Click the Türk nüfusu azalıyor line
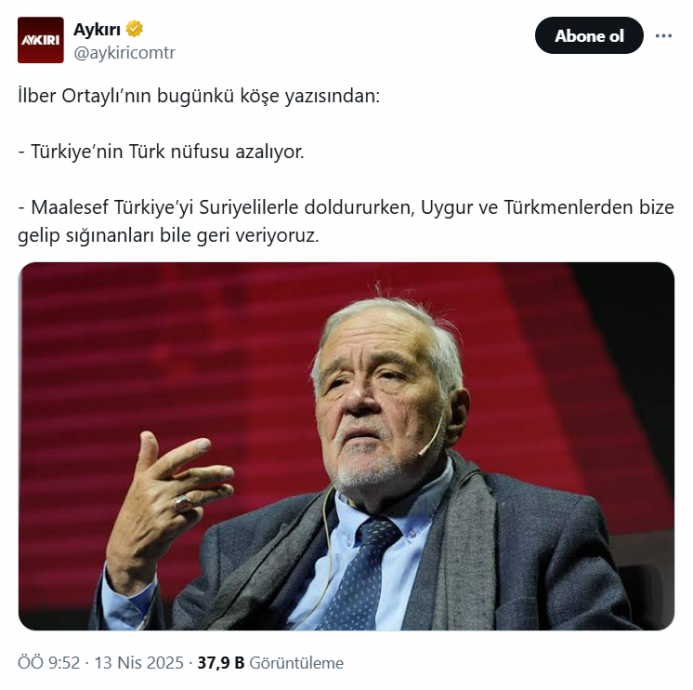This screenshot has width=693, height=690. 160,152
